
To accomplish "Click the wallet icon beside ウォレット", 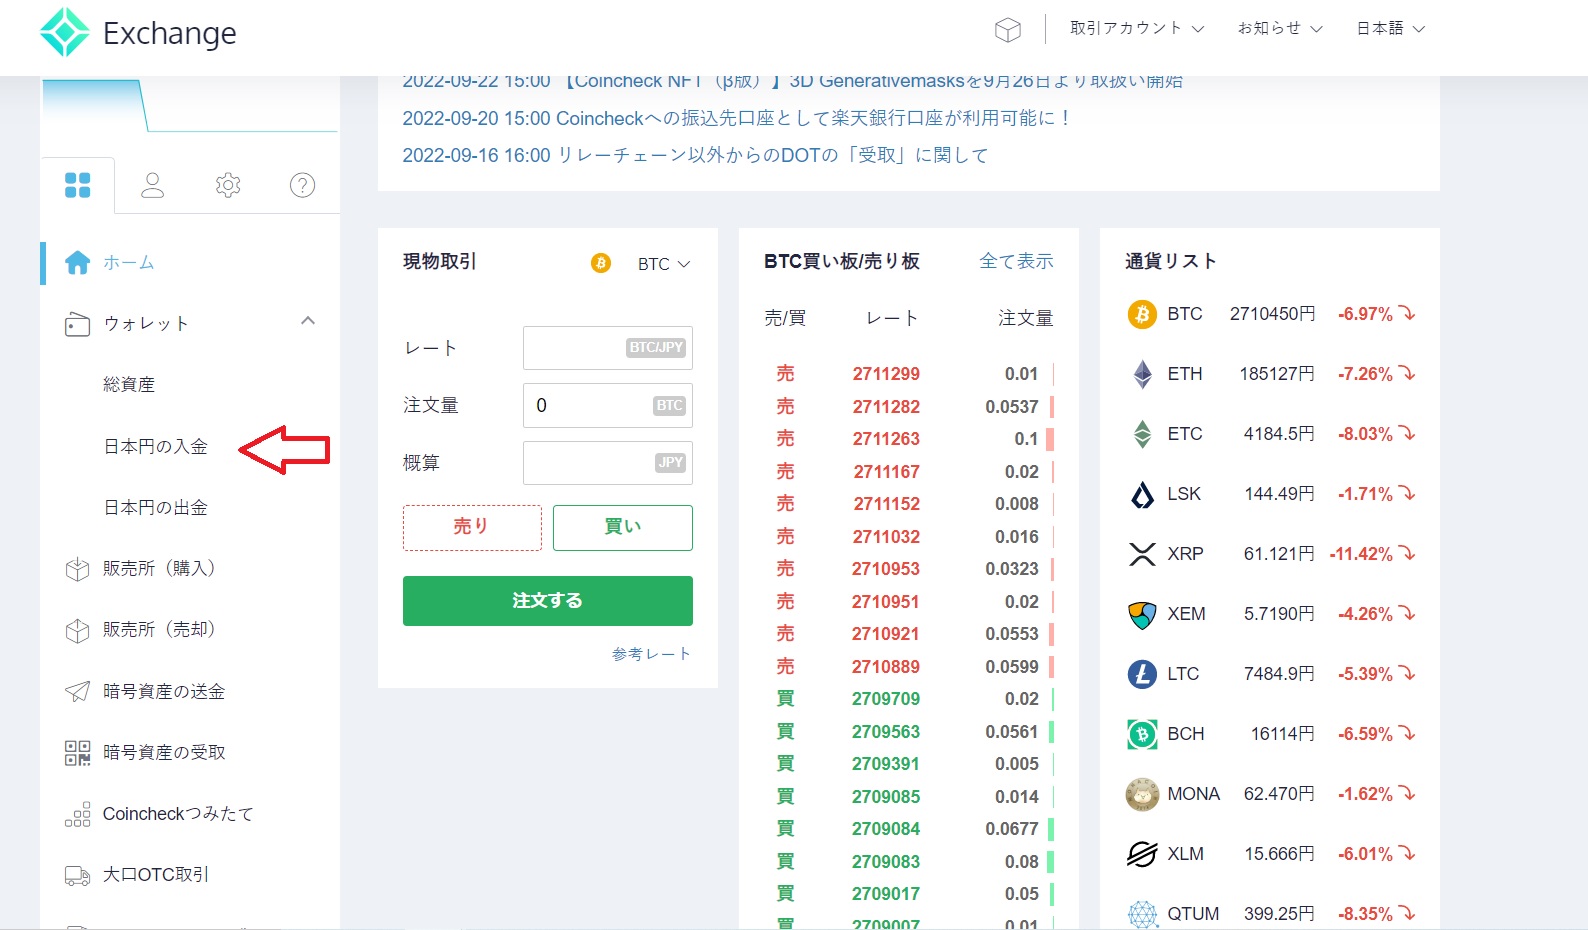I will [77, 324].
